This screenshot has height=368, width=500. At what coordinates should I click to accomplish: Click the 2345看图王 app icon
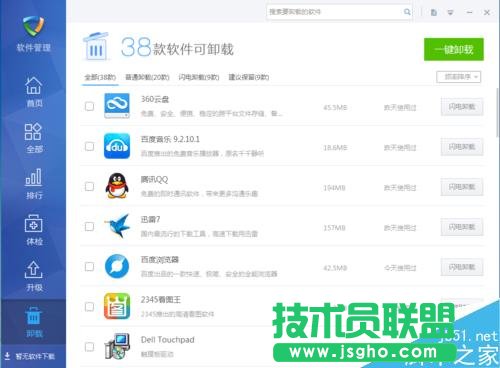pyautogui.click(x=117, y=306)
